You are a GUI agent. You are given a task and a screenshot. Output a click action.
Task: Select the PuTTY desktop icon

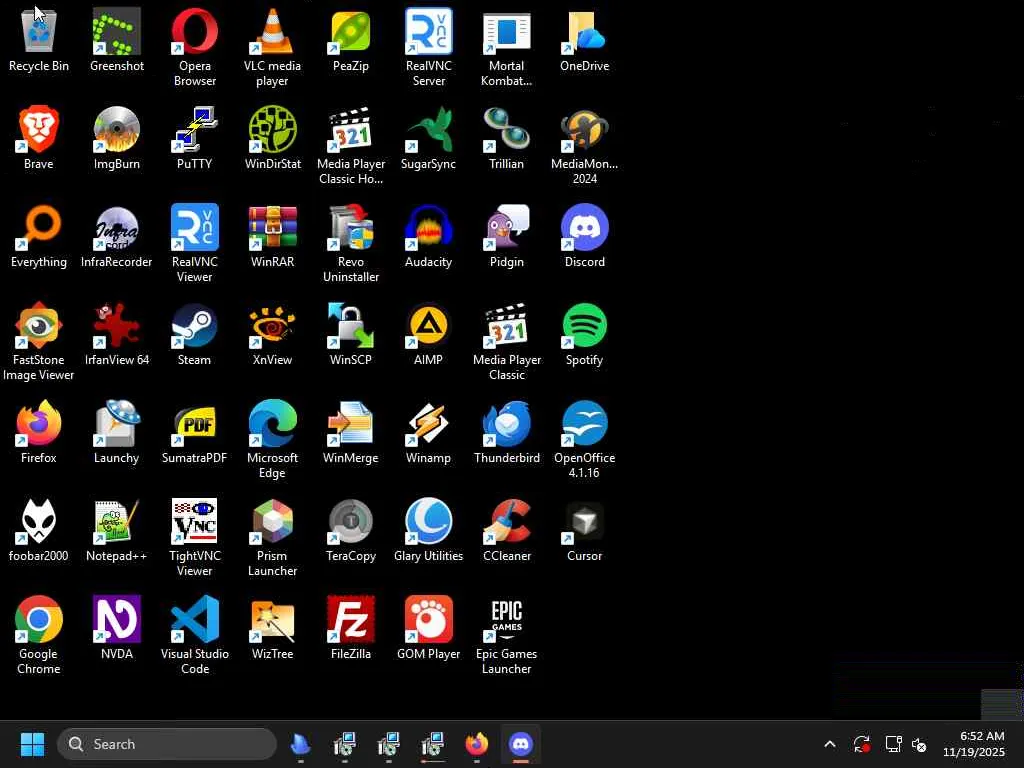pos(195,129)
